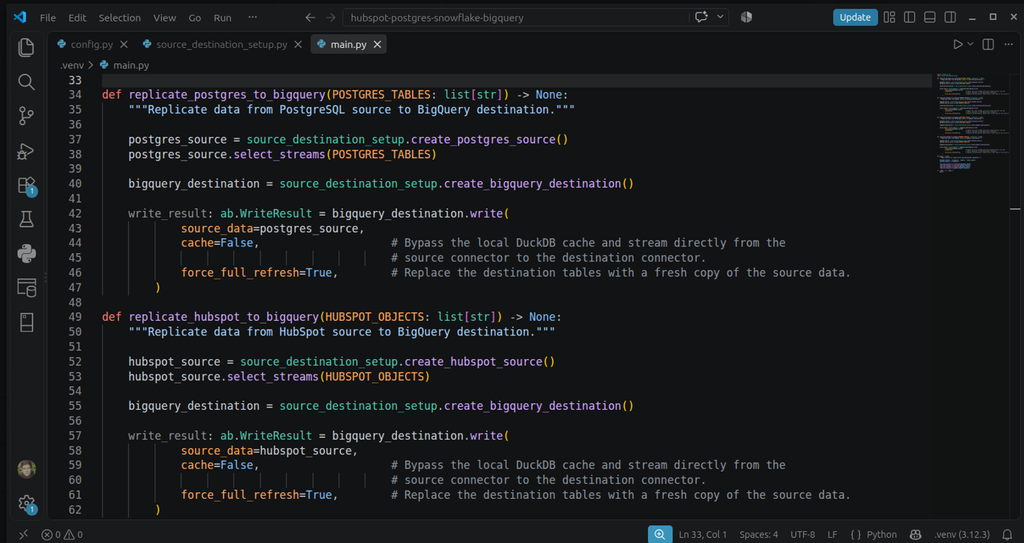The height and width of the screenshot is (543, 1024).
Task: Open the Edit menu
Action: pyautogui.click(x=77, y=18)
